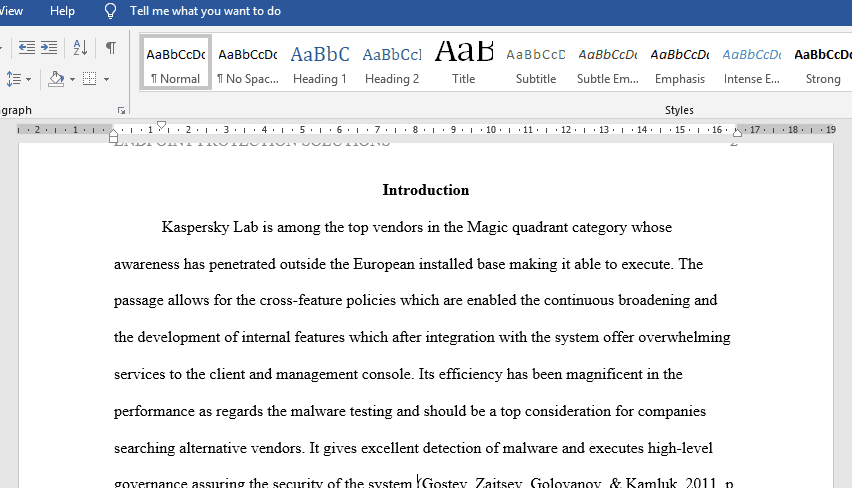Click the first line indent ruler marker
The image size is (852, 488).
pos(161,125)
